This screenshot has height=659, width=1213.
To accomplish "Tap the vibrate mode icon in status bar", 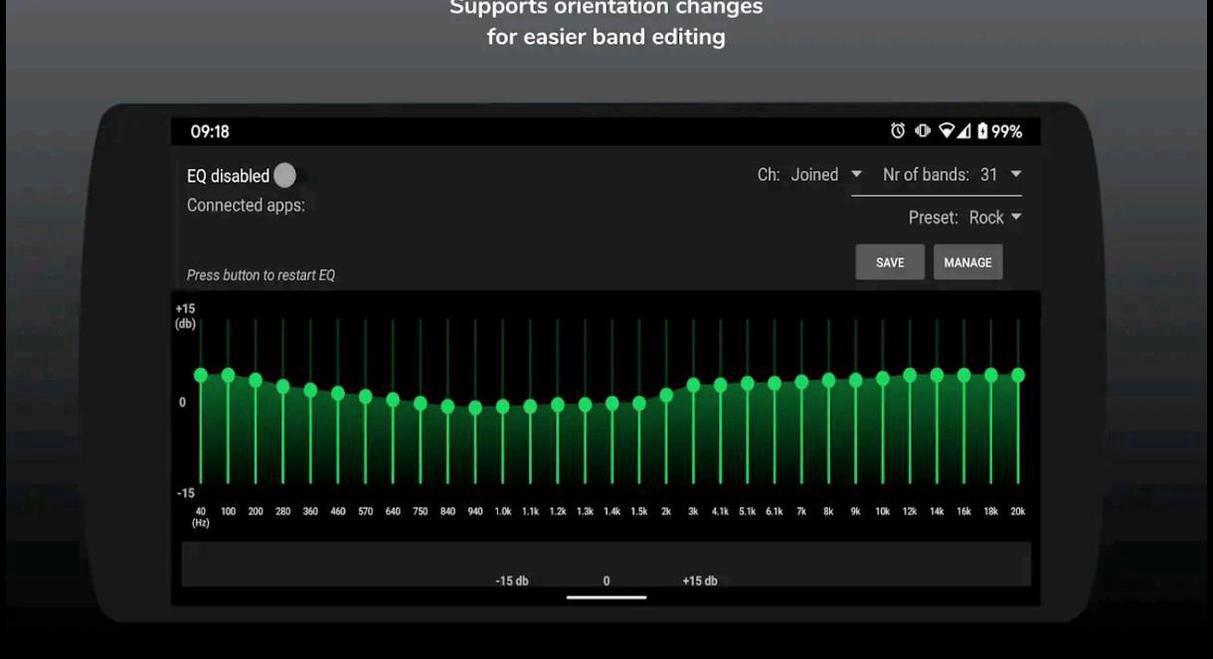I will [x=924, y=130].
